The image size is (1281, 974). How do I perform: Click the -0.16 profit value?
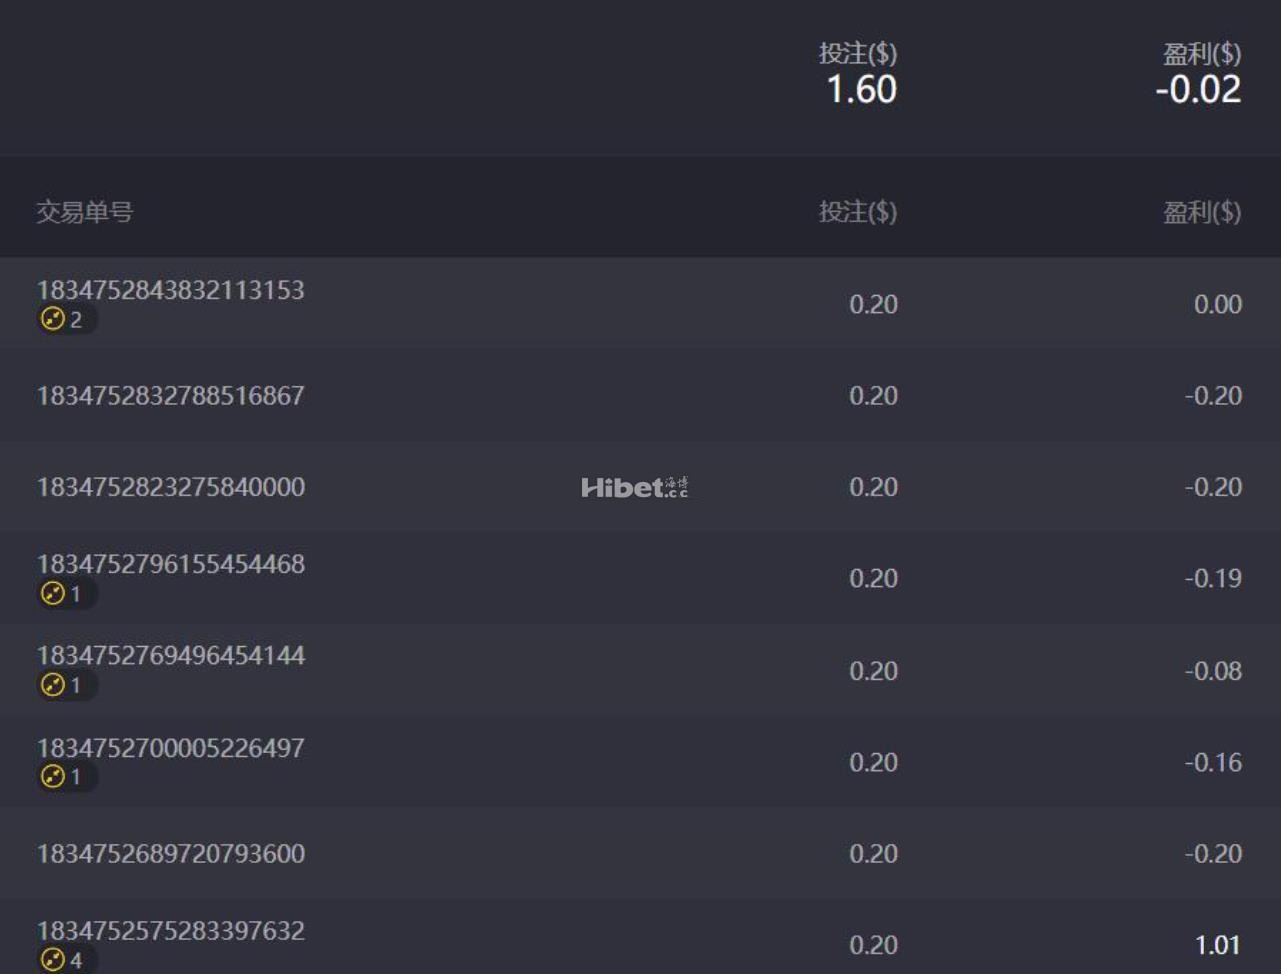point(1213,763)
